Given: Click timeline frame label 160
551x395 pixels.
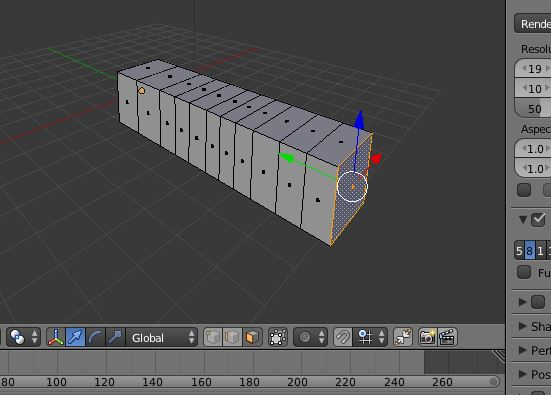Looking at the screenshot, I should pyautogui.click(x=201, y=382).
